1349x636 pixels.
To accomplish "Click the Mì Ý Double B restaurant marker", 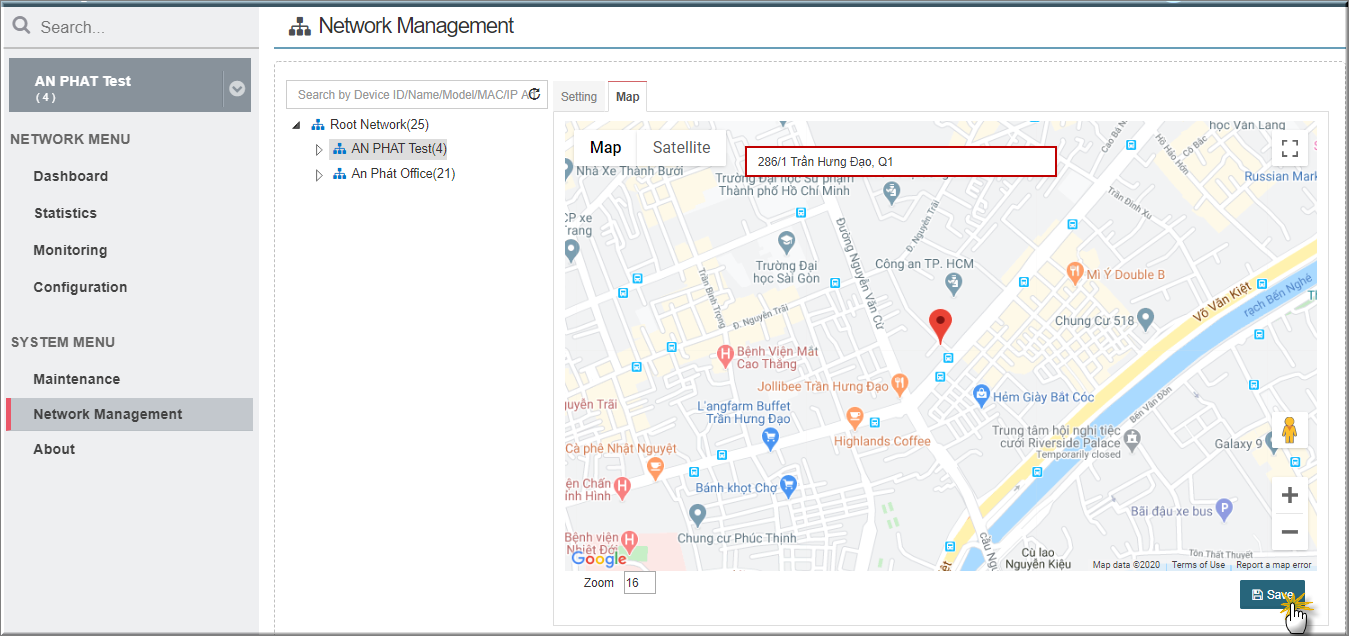I will click(1074, 272).
